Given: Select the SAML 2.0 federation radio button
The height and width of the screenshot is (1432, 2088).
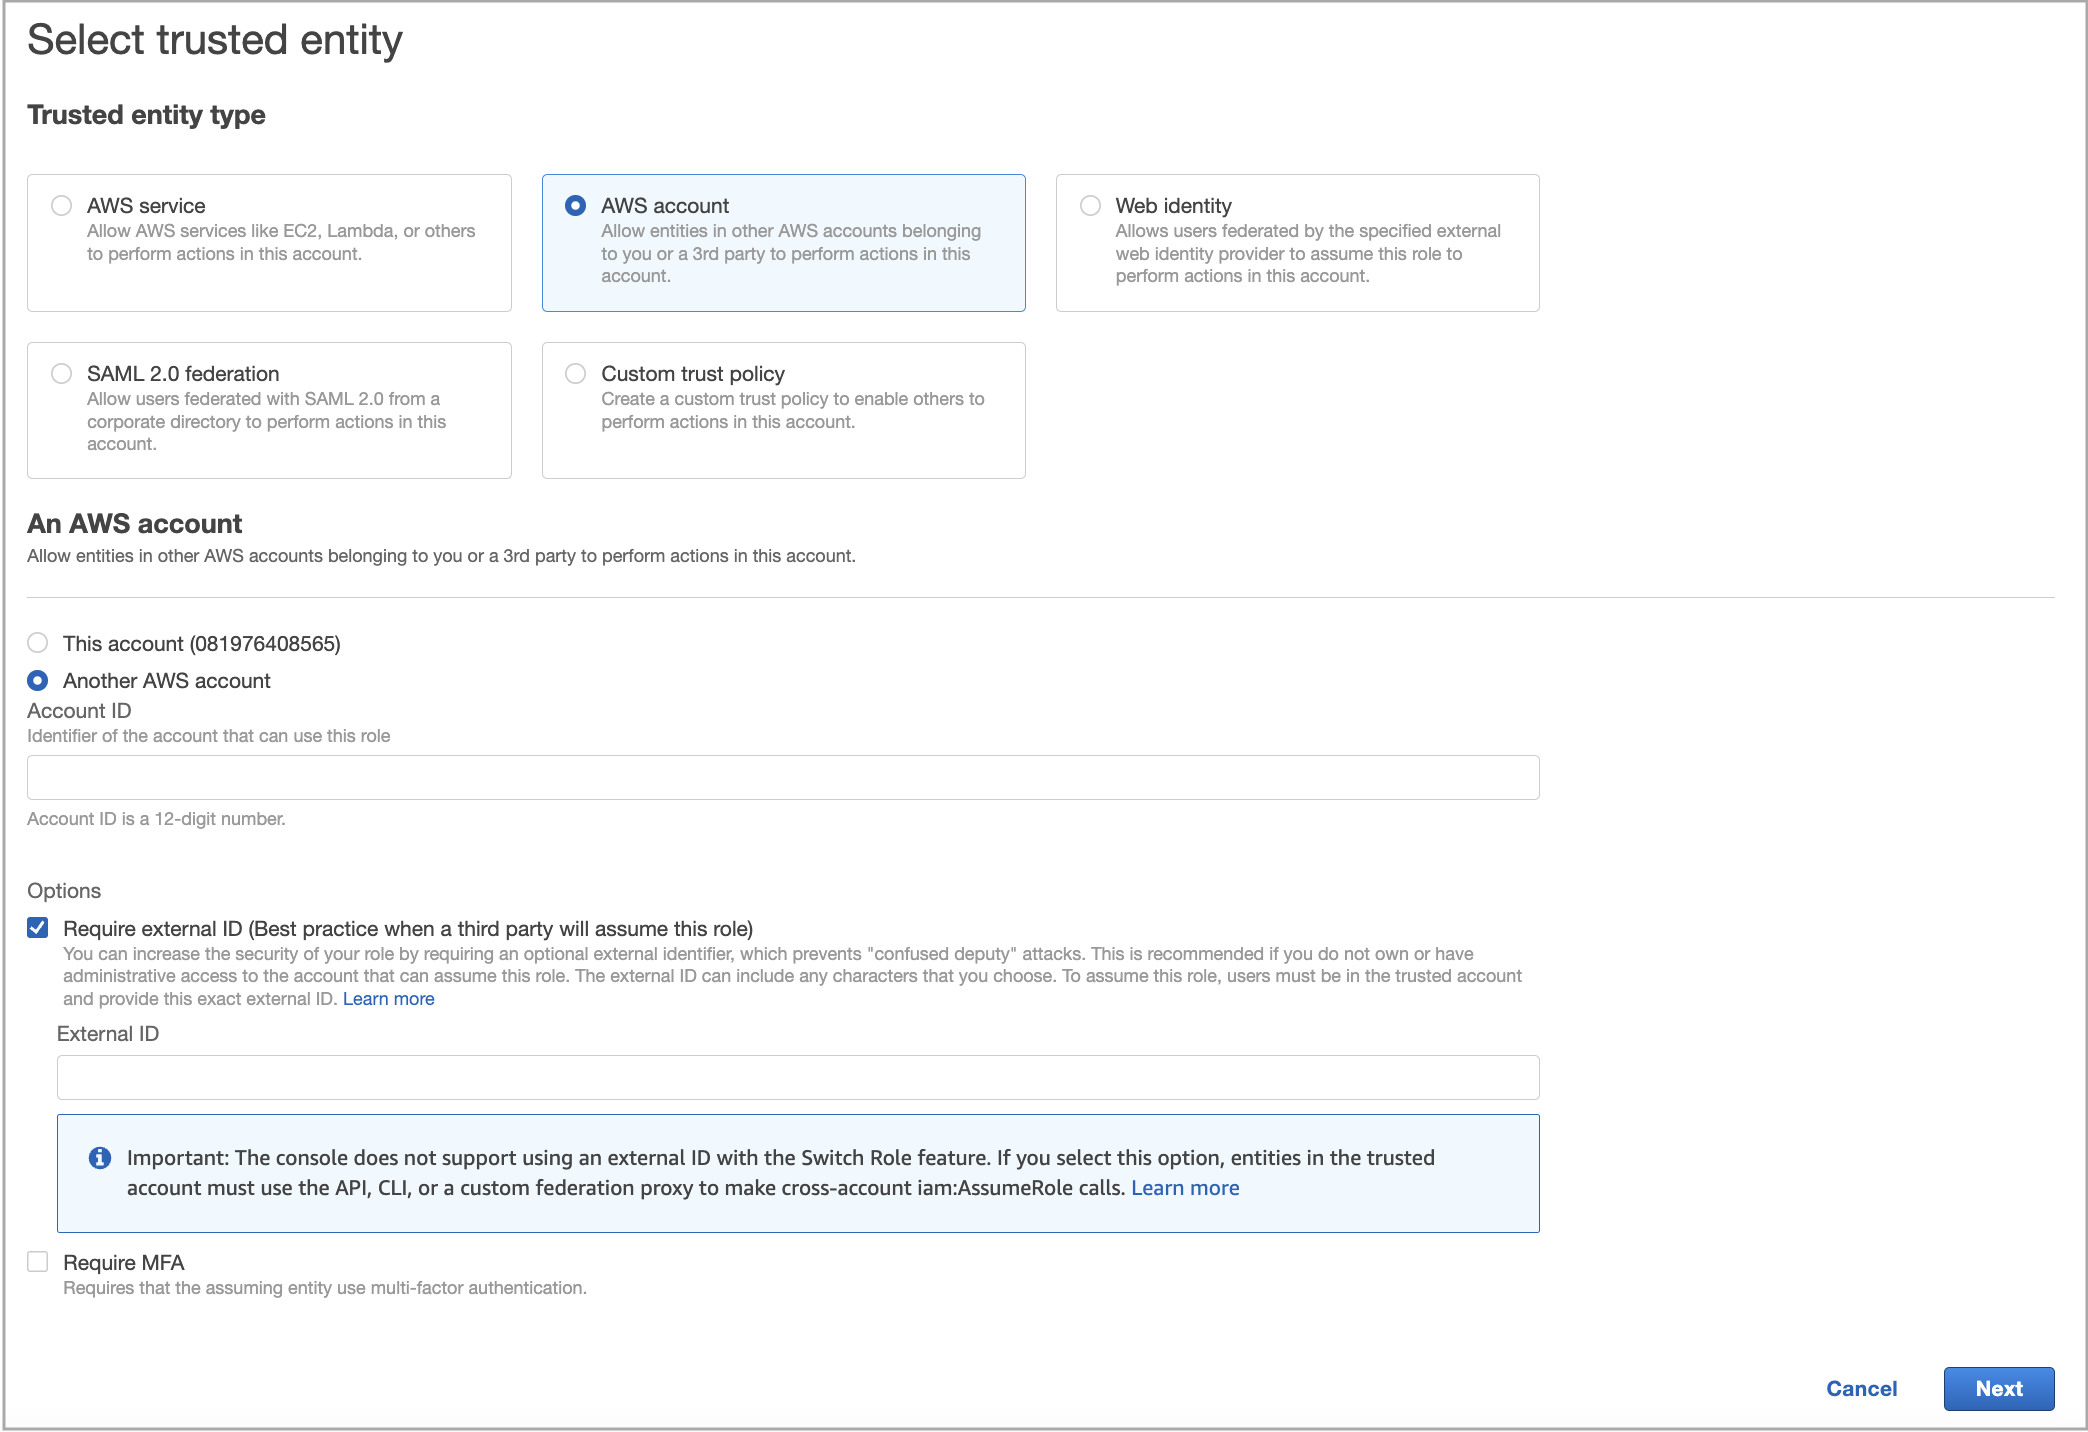Looking at the screenshot, I should pos(61,372).
